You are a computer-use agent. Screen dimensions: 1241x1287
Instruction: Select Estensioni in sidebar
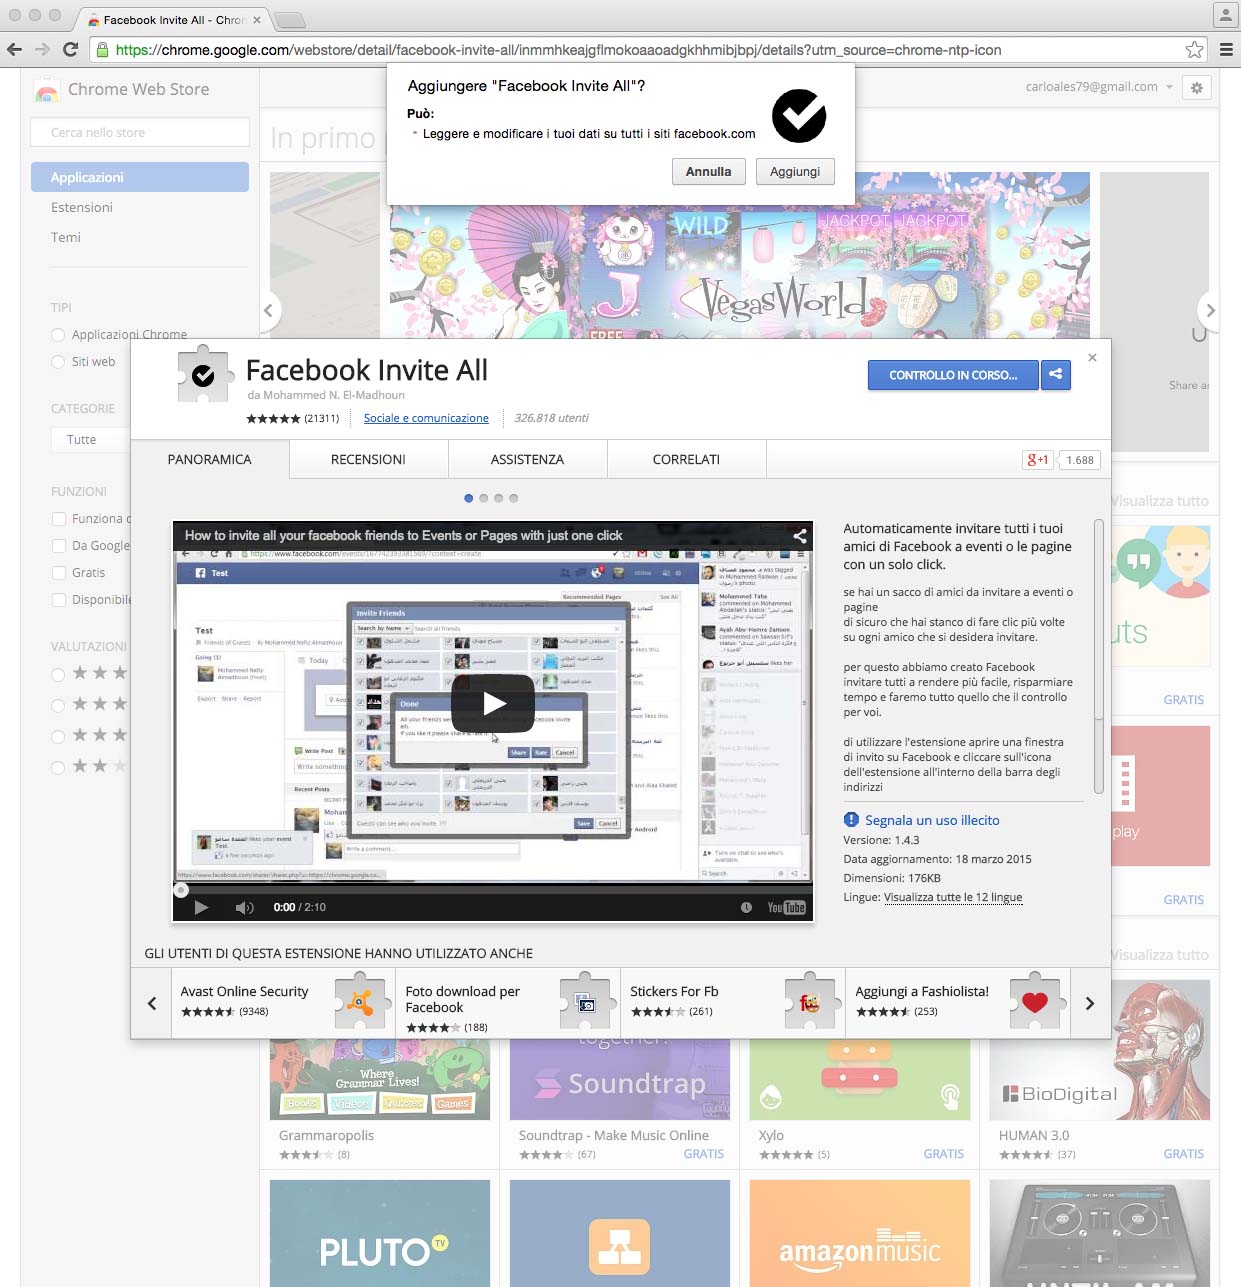(x=82, y=207)
